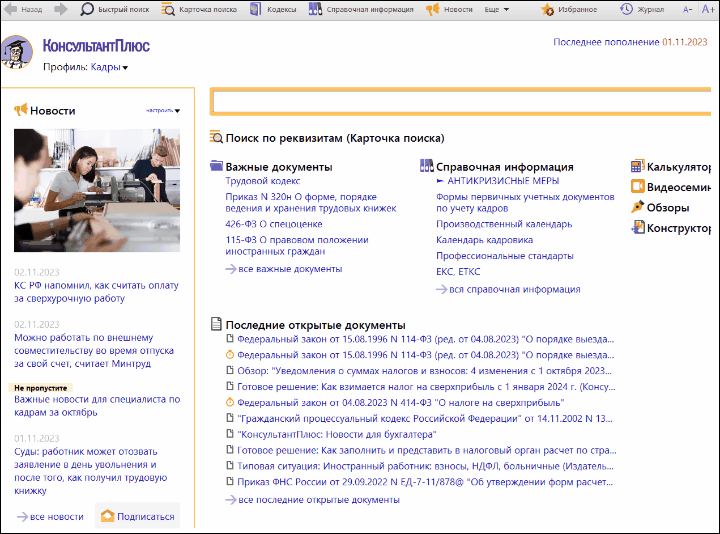
Task: Open Быстрый поиск from the toolbar
Action: (115, 9)
